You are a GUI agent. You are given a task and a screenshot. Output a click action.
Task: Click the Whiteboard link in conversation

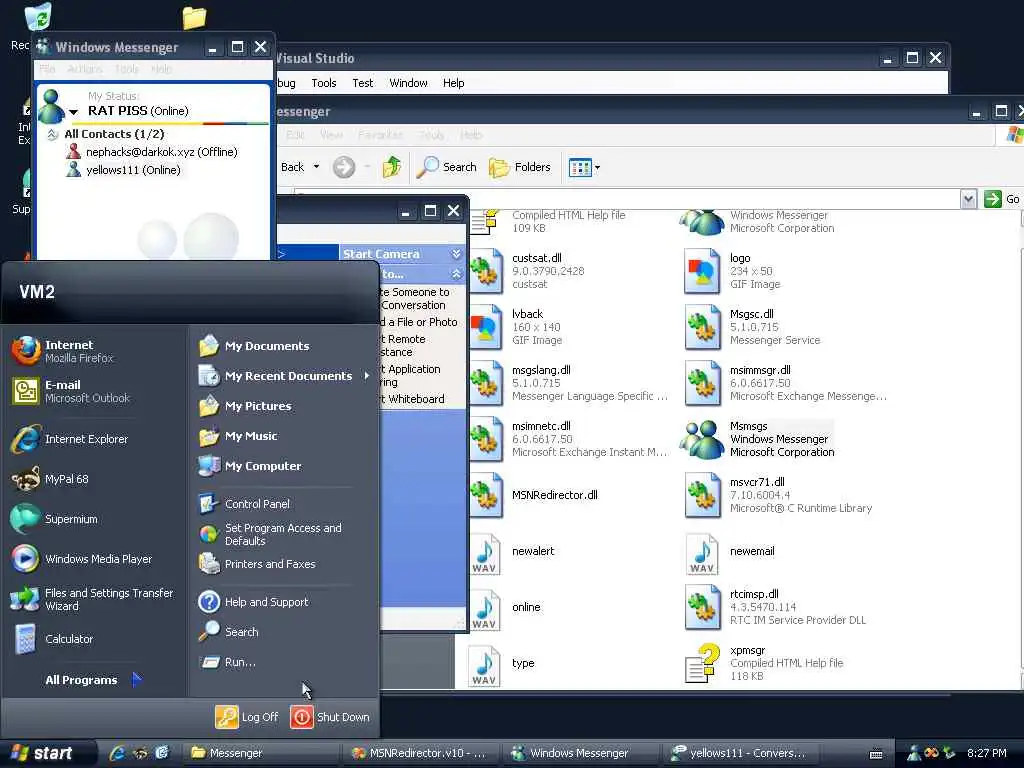tap(416, 399)
